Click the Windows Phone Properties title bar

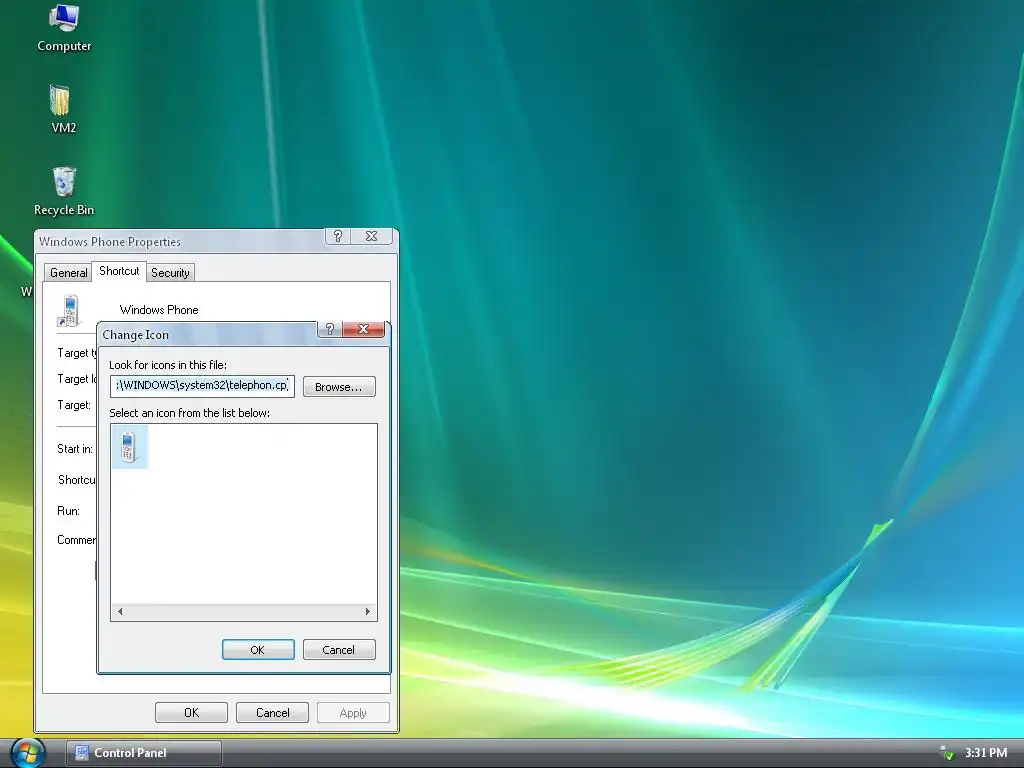pyautogui.click(x=180, y=242)
